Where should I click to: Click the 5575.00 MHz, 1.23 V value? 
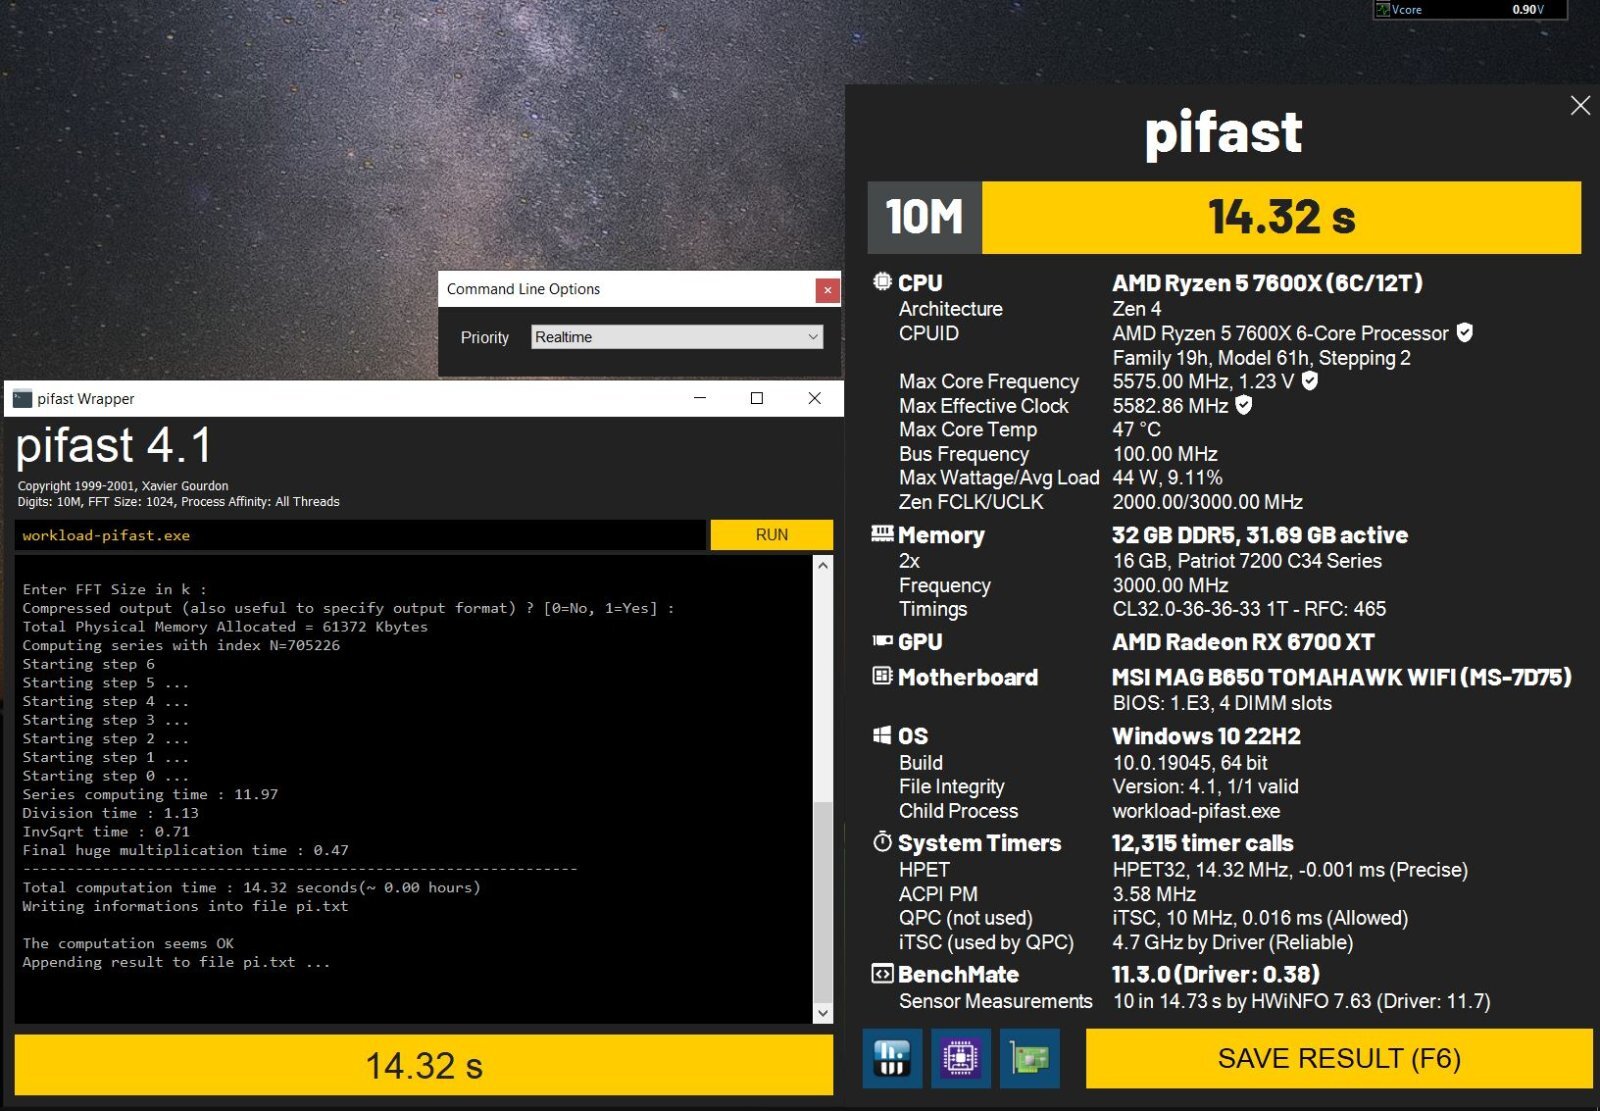(1203, 381)
